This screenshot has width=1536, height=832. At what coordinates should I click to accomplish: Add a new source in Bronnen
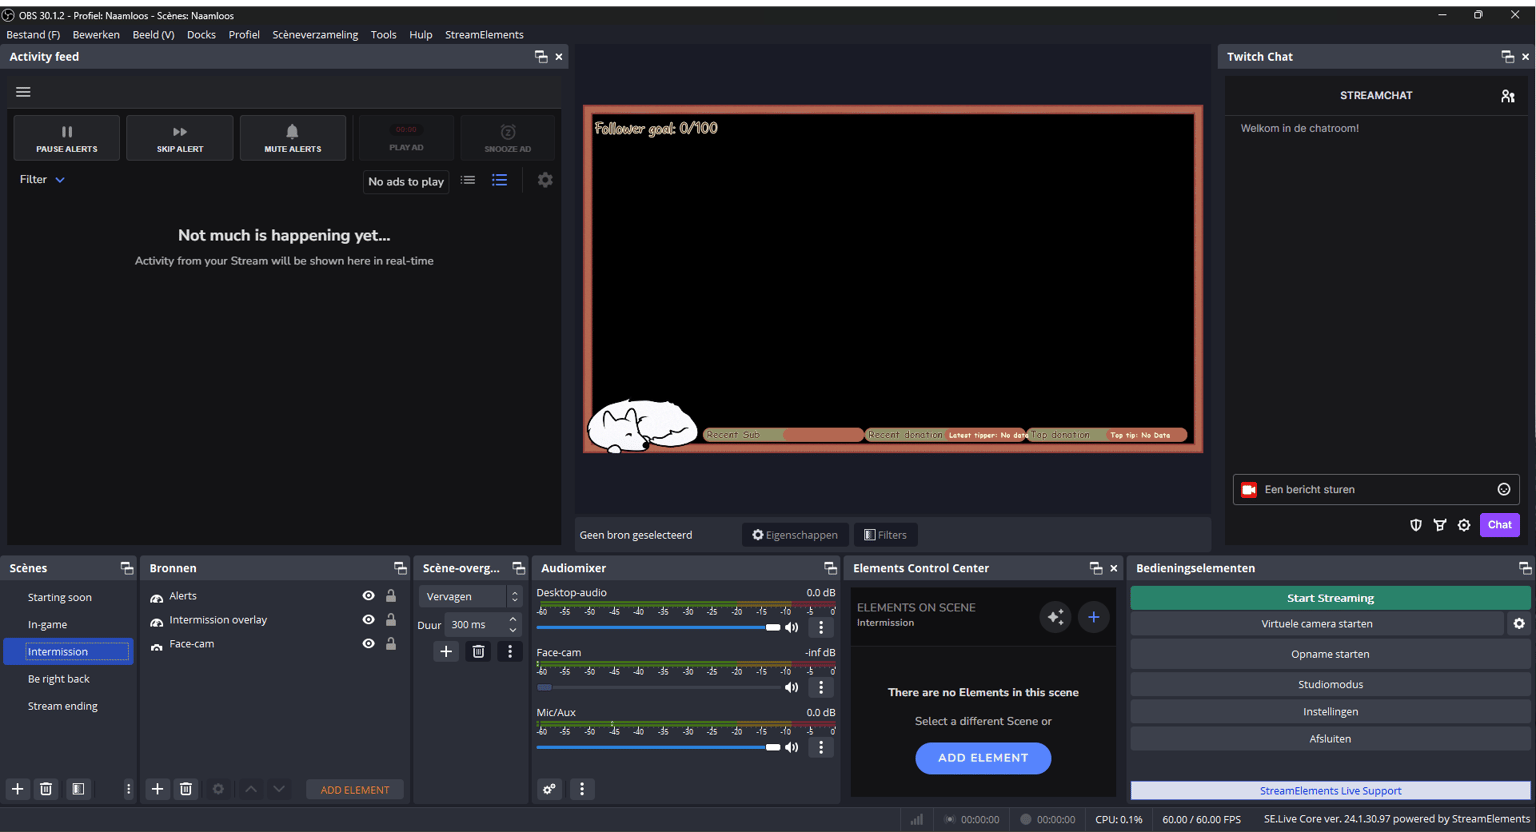pyautogui.click(x=157, y=789)
